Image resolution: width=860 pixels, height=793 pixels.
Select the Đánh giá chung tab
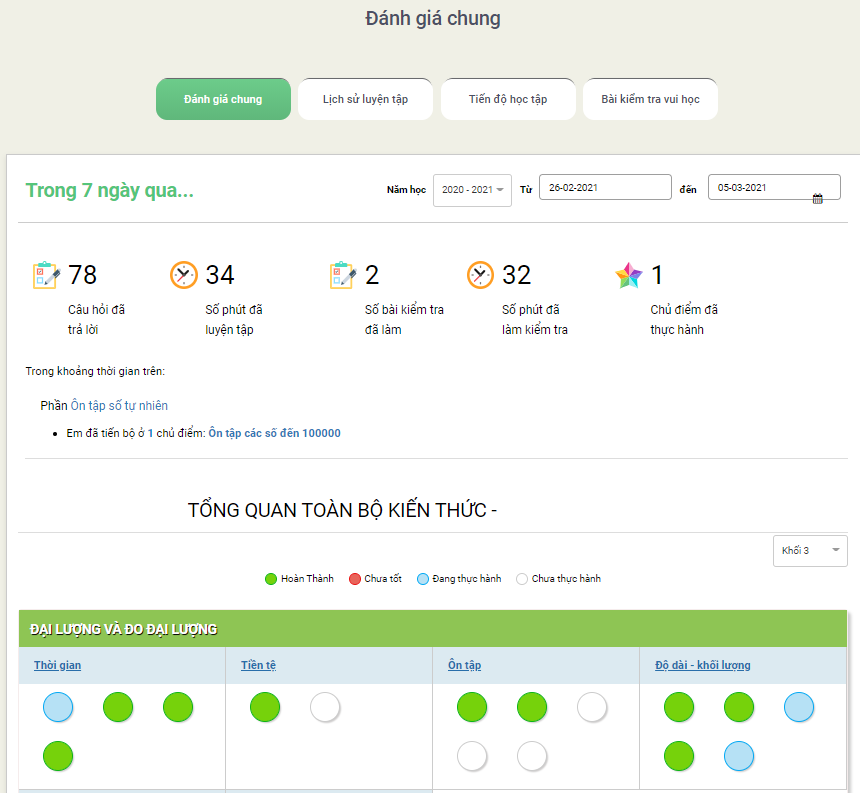coord(223,99)
